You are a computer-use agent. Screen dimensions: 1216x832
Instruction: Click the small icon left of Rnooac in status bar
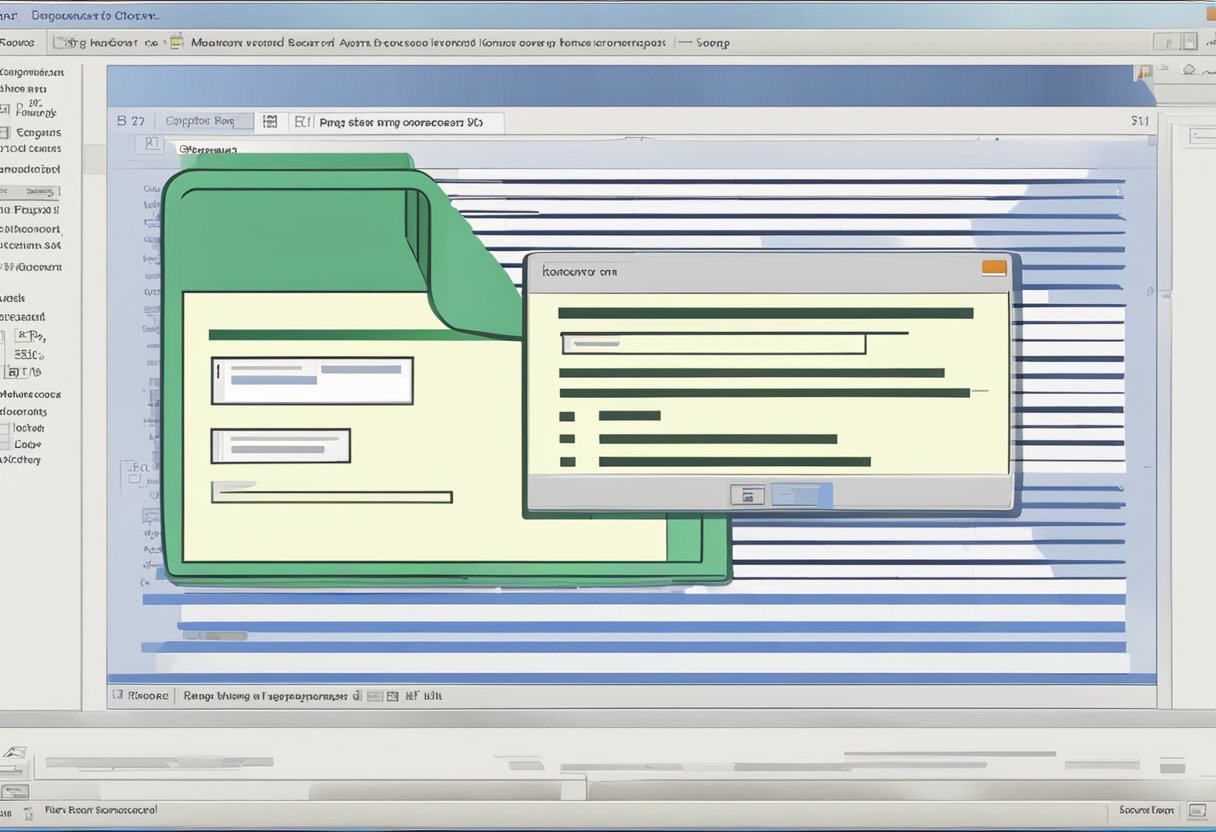(x=118, y=695)
